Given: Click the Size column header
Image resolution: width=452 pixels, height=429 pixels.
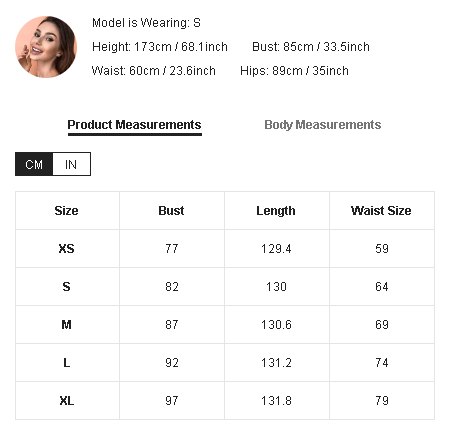Looking at the screenshot, I should (66, 211).
